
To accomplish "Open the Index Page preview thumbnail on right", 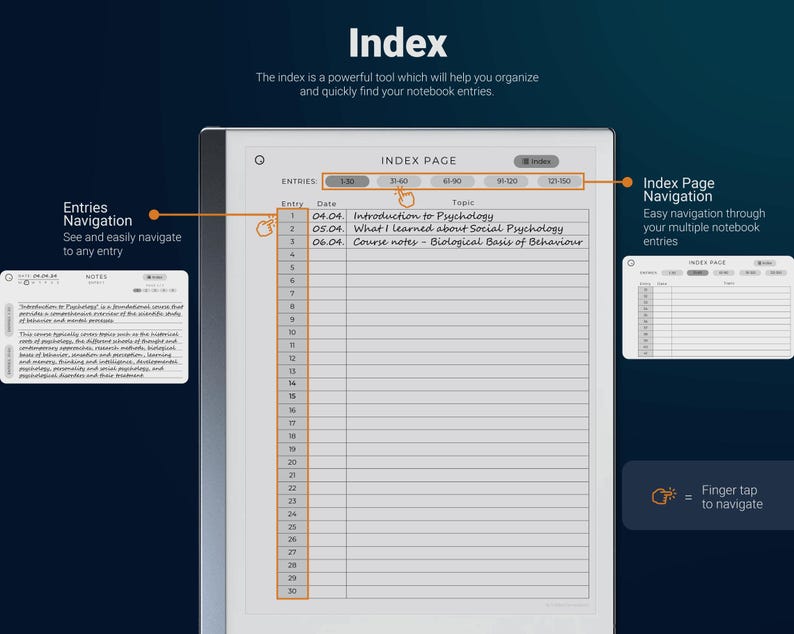I will point(708,307).
